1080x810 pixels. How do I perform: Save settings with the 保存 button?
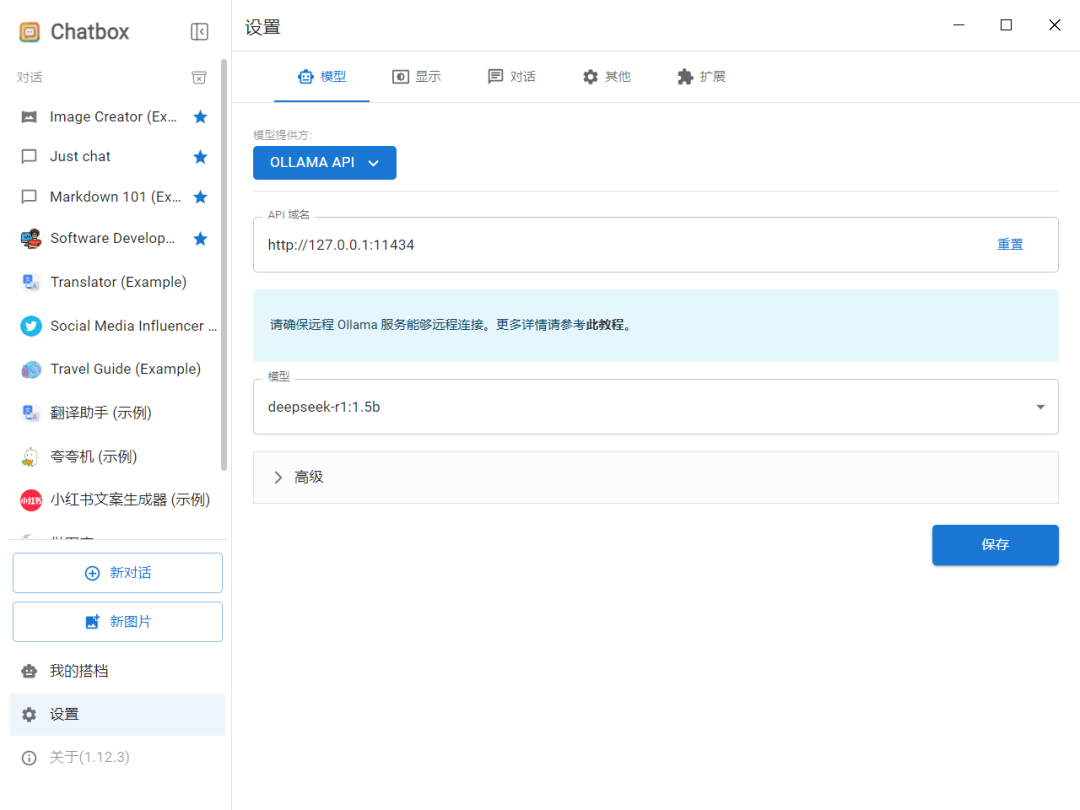(995, 546)
